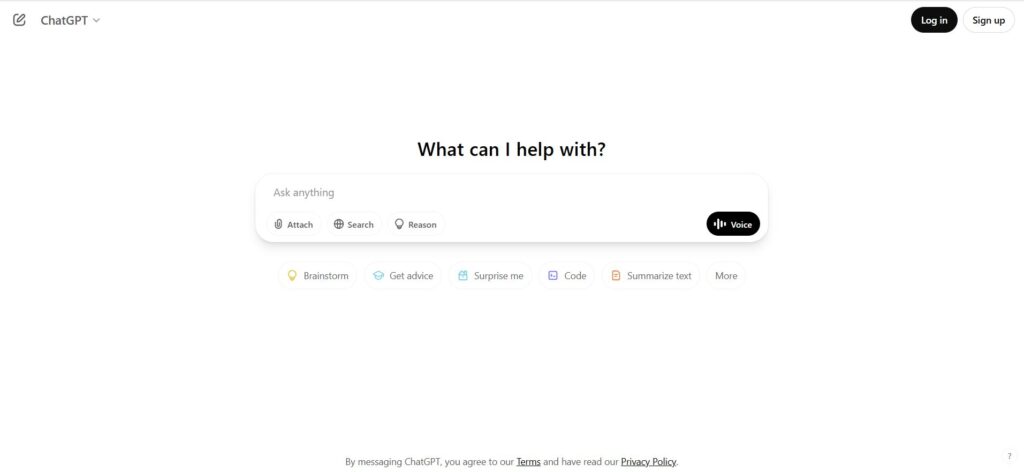Image resolution: width=1024 pixels, height=472 pixels.
Task: Click the question mark help icon
Action: 1009,456
